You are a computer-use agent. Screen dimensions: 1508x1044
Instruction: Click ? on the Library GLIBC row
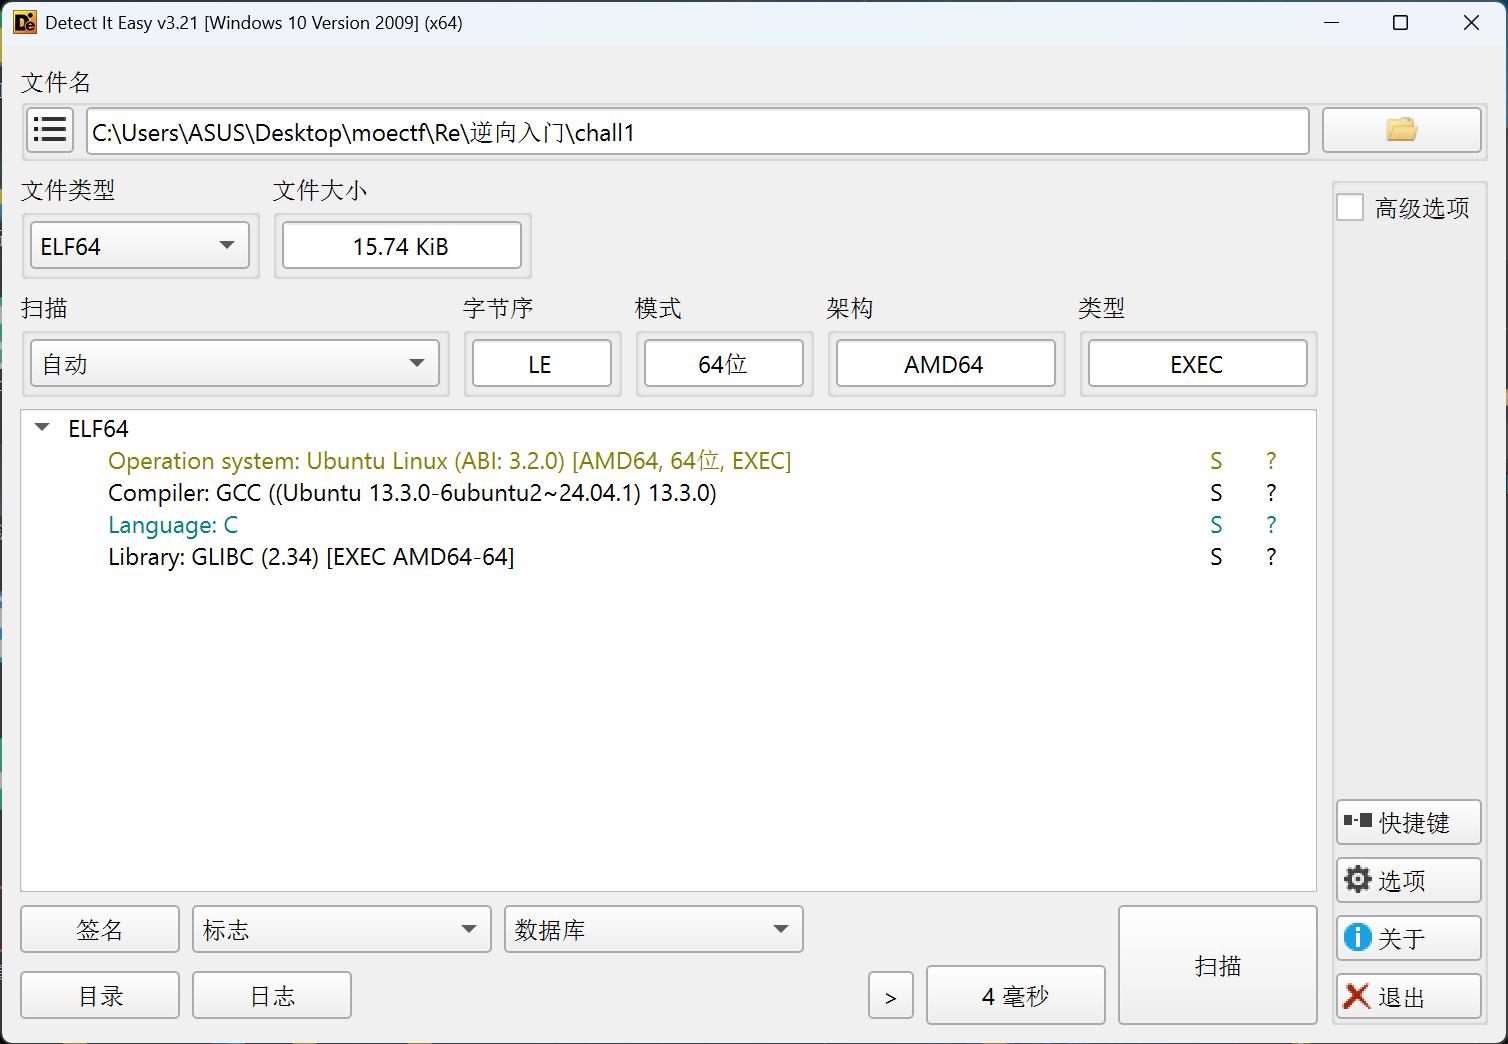tap(1271, 557)
